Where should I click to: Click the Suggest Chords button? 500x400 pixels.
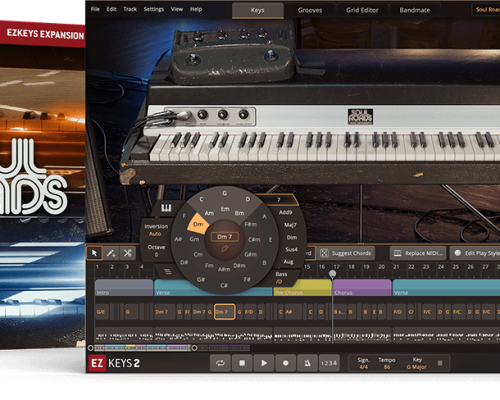(346, 253)
